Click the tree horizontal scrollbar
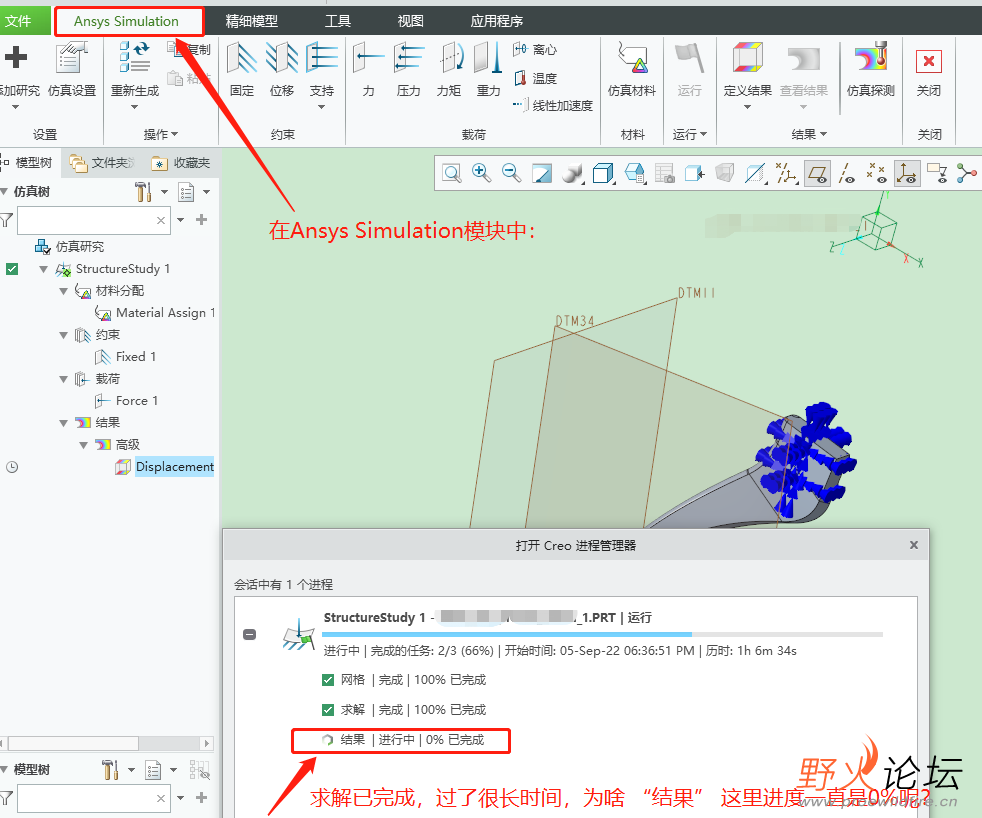This screenshot has width=982, height=818. 106,743
